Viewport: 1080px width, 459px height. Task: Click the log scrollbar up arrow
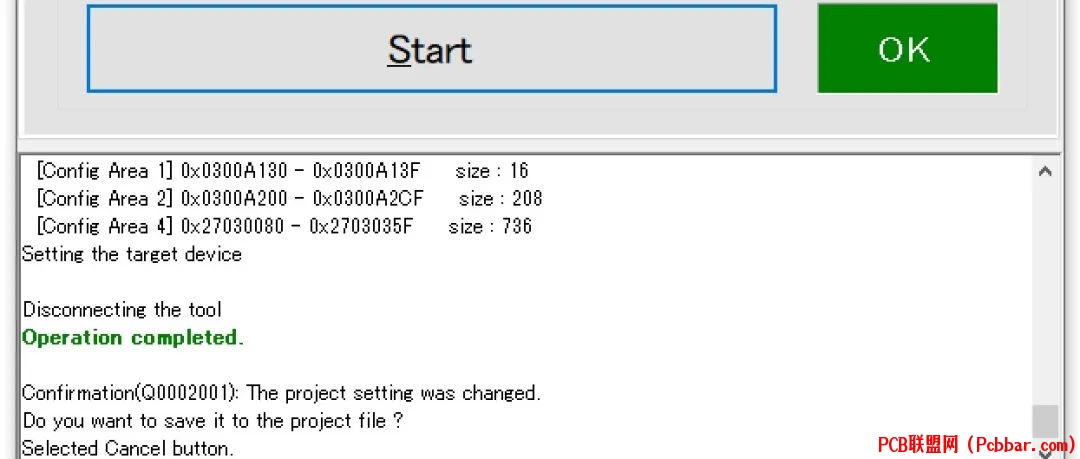click(1045, 171)
